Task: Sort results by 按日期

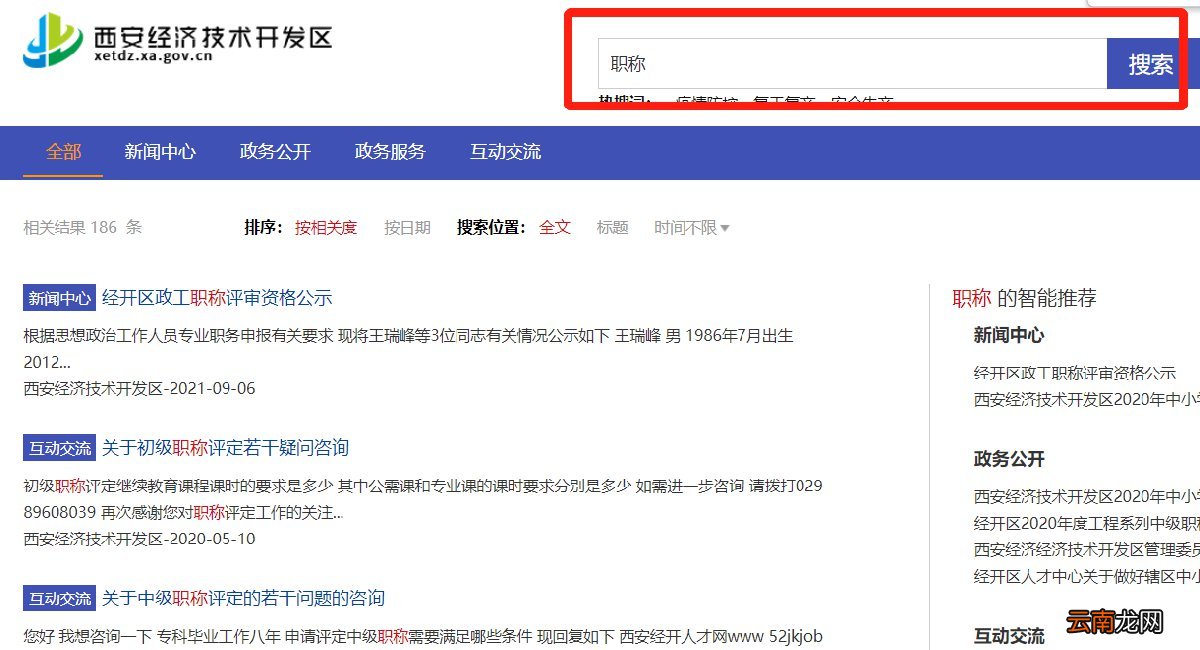Action: (407, 228)
